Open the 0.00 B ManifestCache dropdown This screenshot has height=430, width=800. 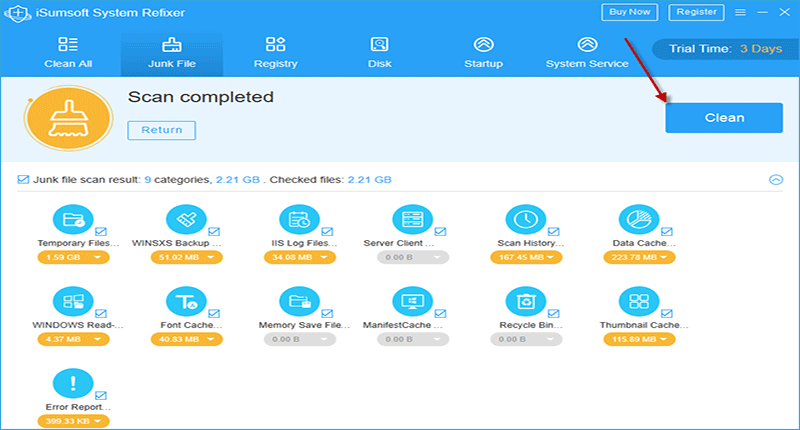[412, 339]
